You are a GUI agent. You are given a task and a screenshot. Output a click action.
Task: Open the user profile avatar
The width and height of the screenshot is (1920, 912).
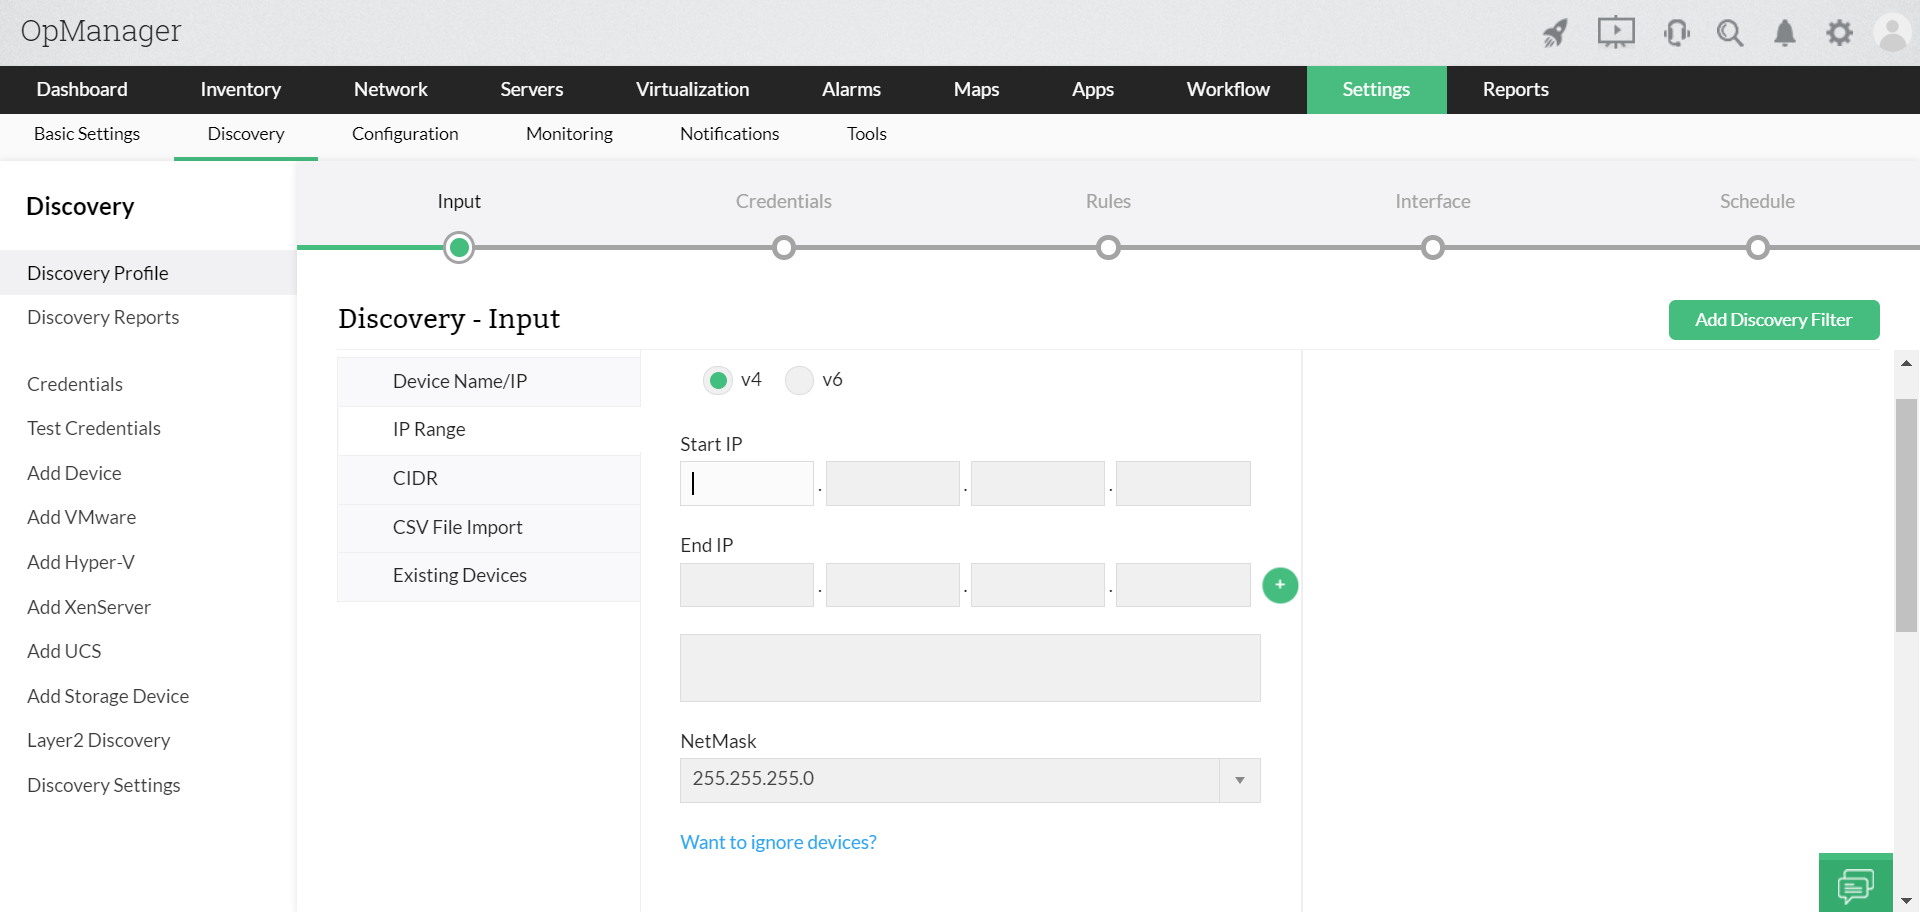click(1892, 33)
